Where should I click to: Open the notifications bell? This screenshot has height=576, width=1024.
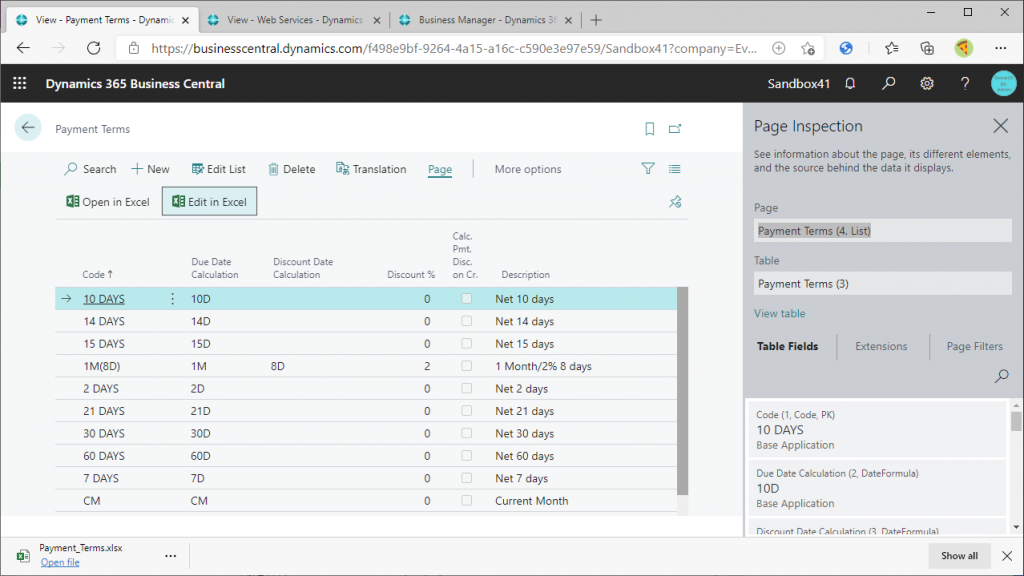click(850, 84)
